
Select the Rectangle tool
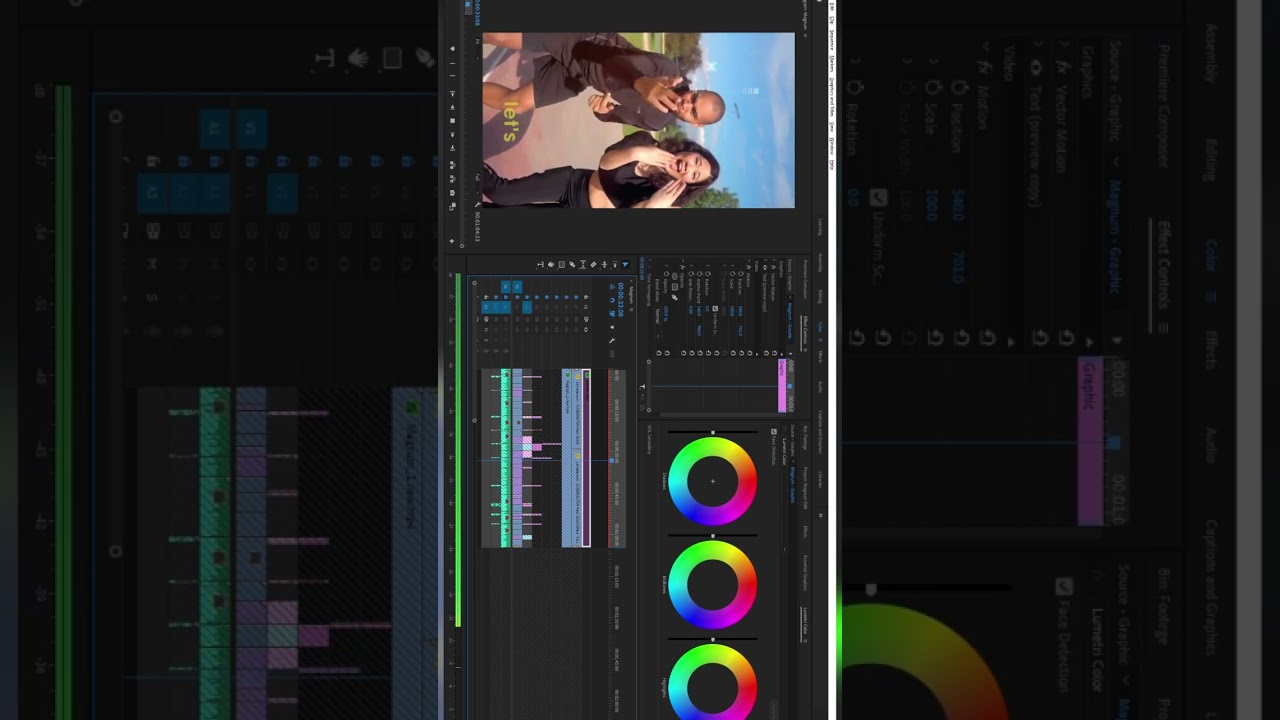pyautogui.click(x=562, y=264)
